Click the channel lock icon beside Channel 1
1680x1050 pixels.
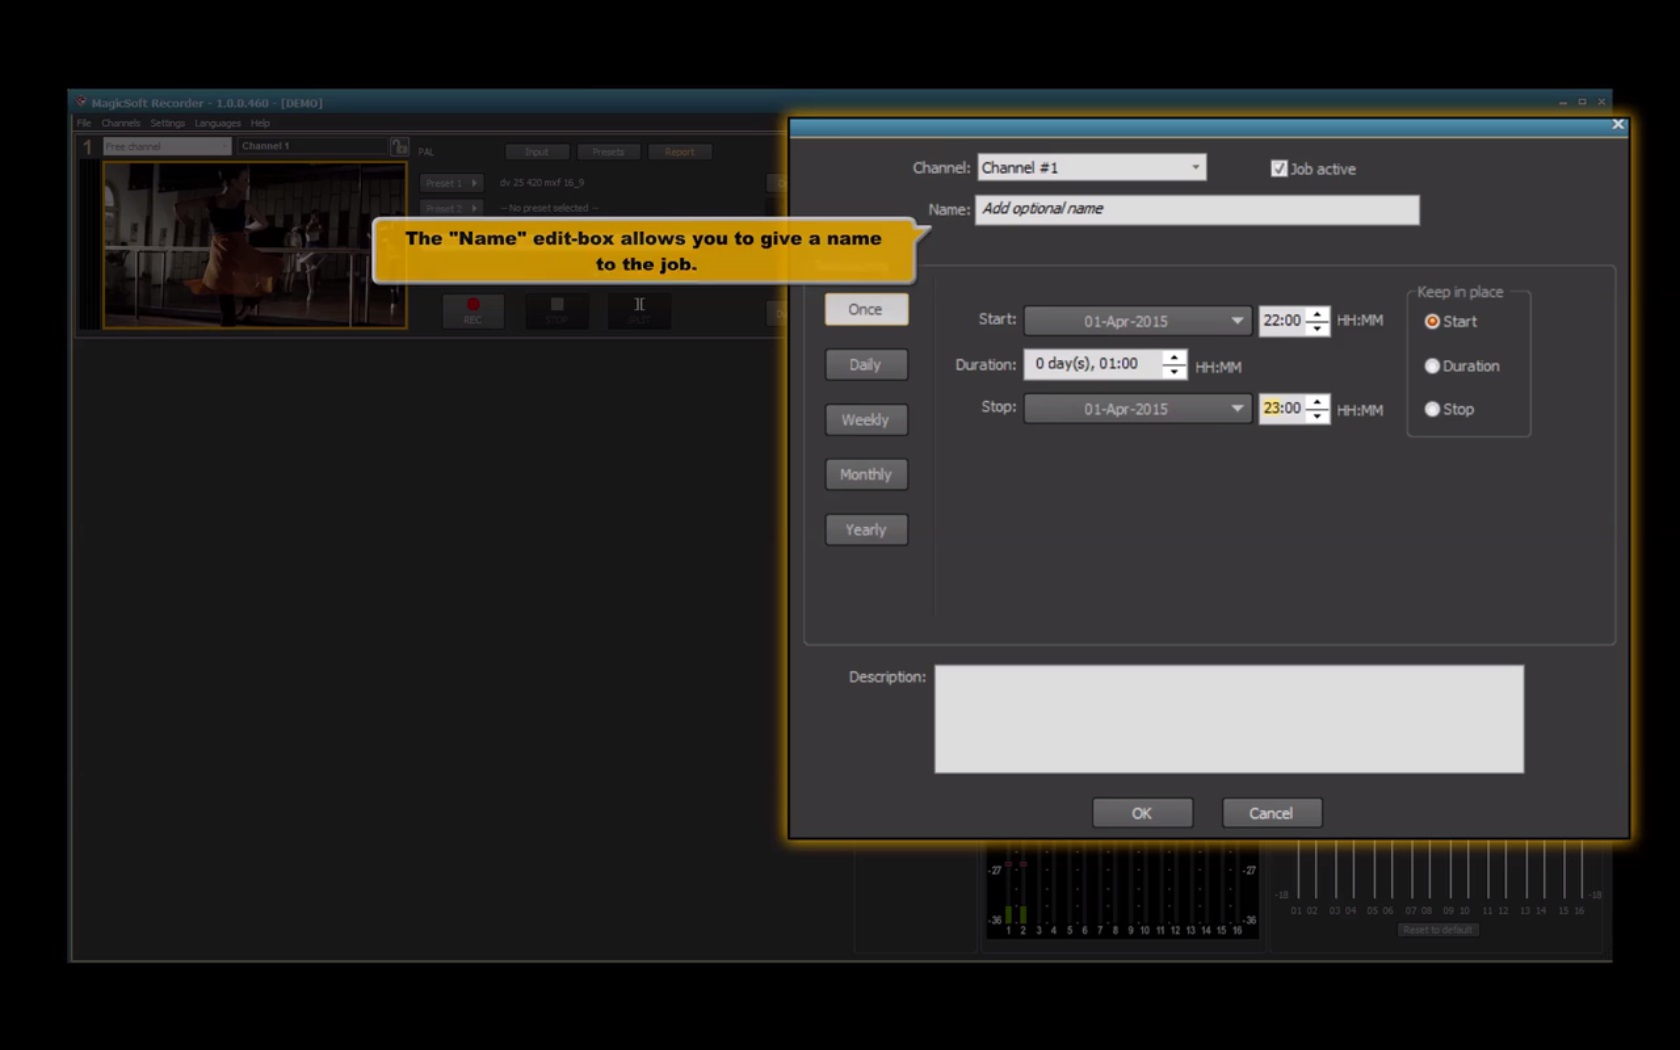[x=400, y=145]
